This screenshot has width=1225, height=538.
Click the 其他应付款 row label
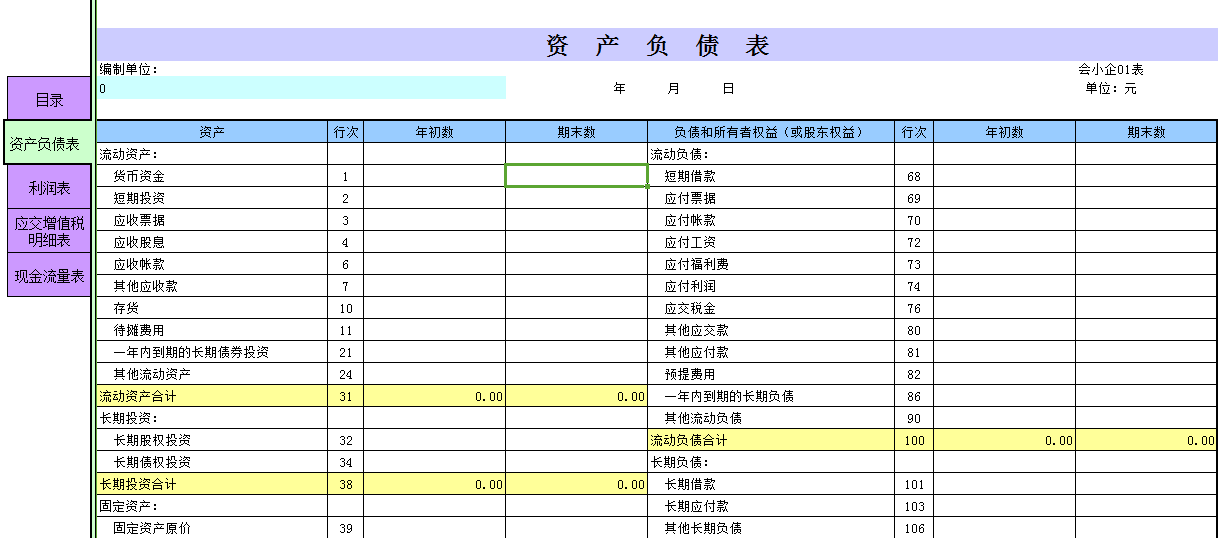[x=697, y=352]
